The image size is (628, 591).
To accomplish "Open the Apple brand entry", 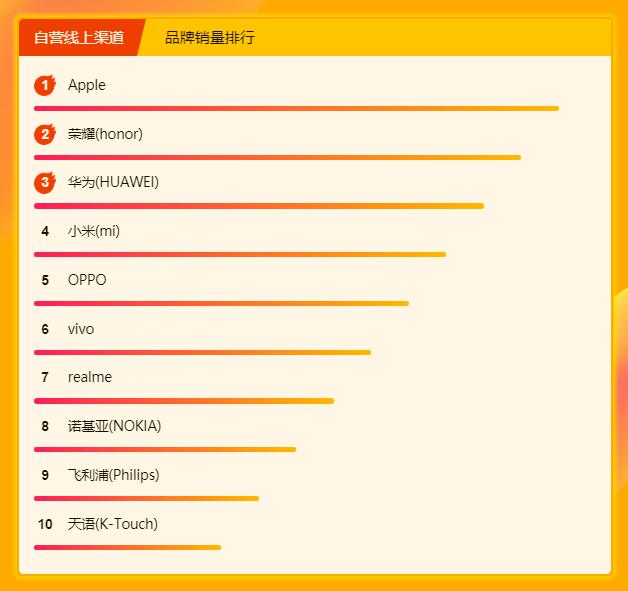I will [x=87, y=85].
